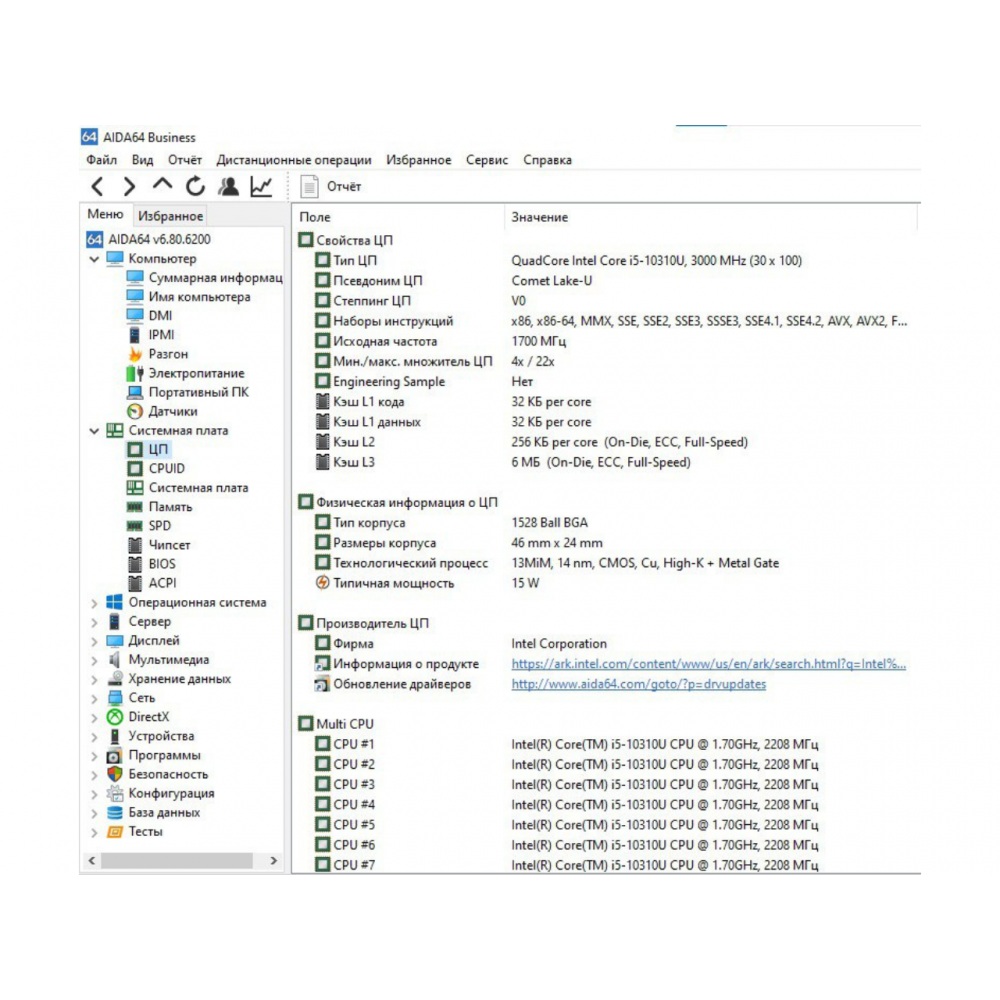
Task: Click the Отчёт toolbar button label
Action: tap(344, 186)
